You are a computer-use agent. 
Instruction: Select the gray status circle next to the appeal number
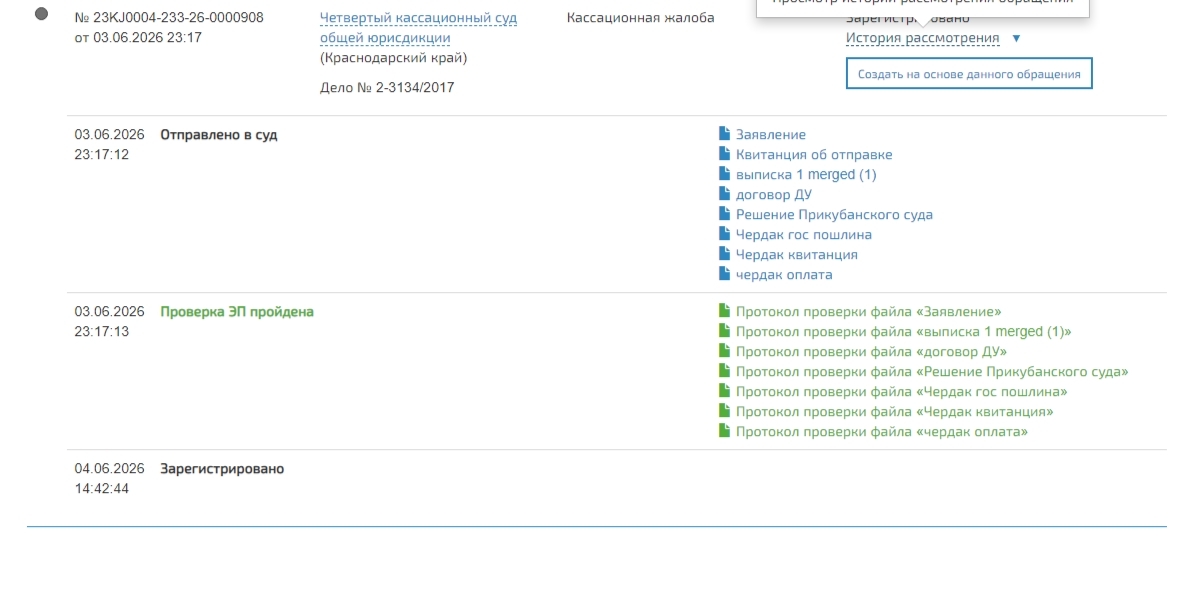click(x=42, y=14)
